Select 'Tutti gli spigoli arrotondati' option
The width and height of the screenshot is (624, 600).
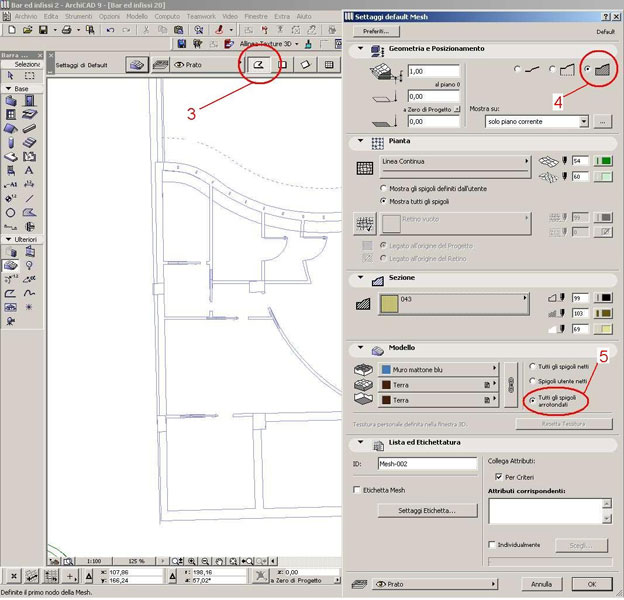pyautogui.click(x=532, y=398)
